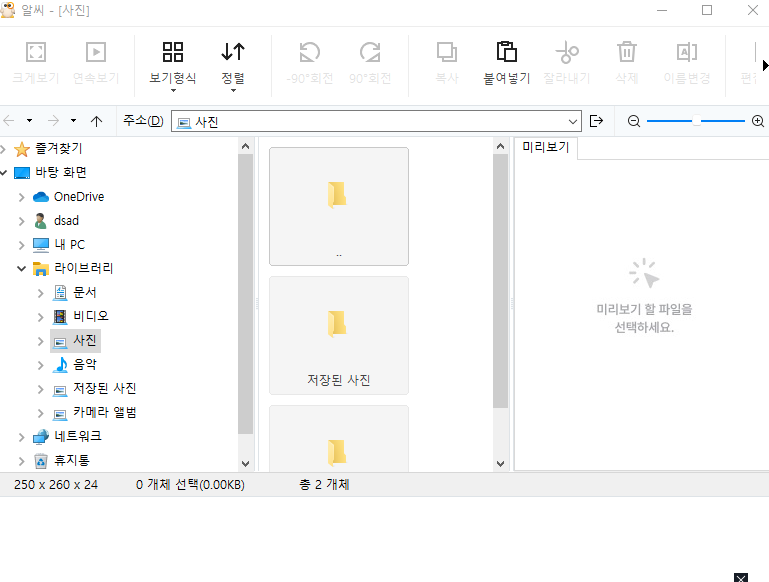
Task: Expand the 음악 music library
Action: click(x=41, y=365)
